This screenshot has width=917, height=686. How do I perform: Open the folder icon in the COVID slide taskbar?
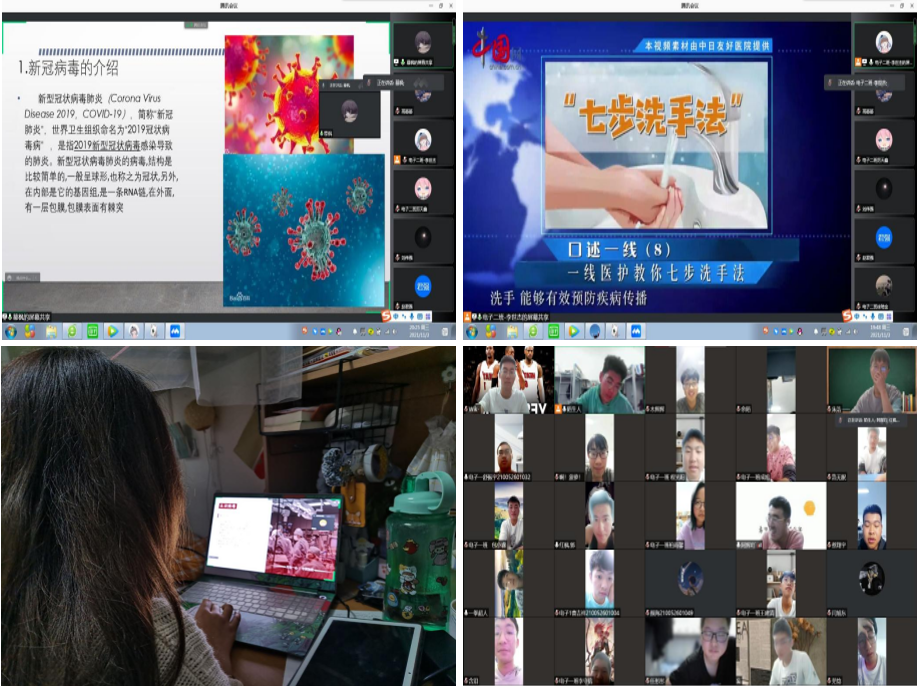[51, 331]
